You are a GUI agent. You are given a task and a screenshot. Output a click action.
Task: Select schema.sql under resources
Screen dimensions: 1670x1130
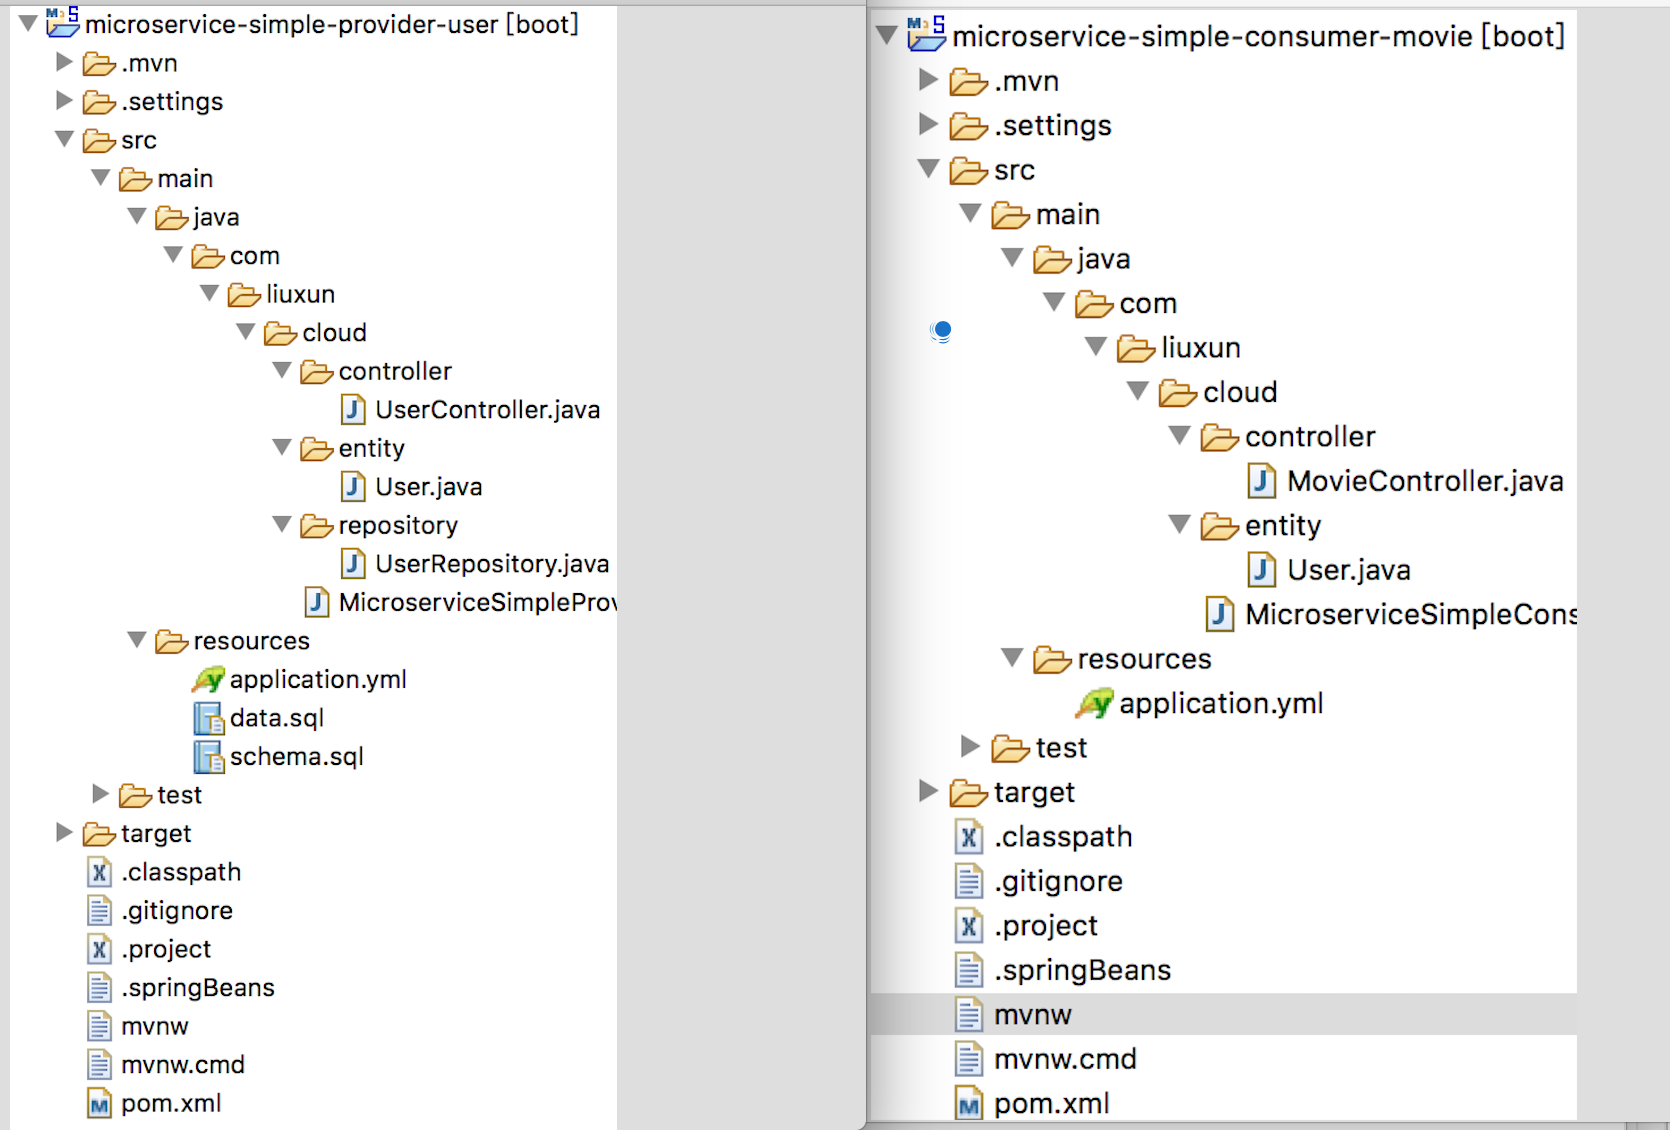(x=297, y=757)
